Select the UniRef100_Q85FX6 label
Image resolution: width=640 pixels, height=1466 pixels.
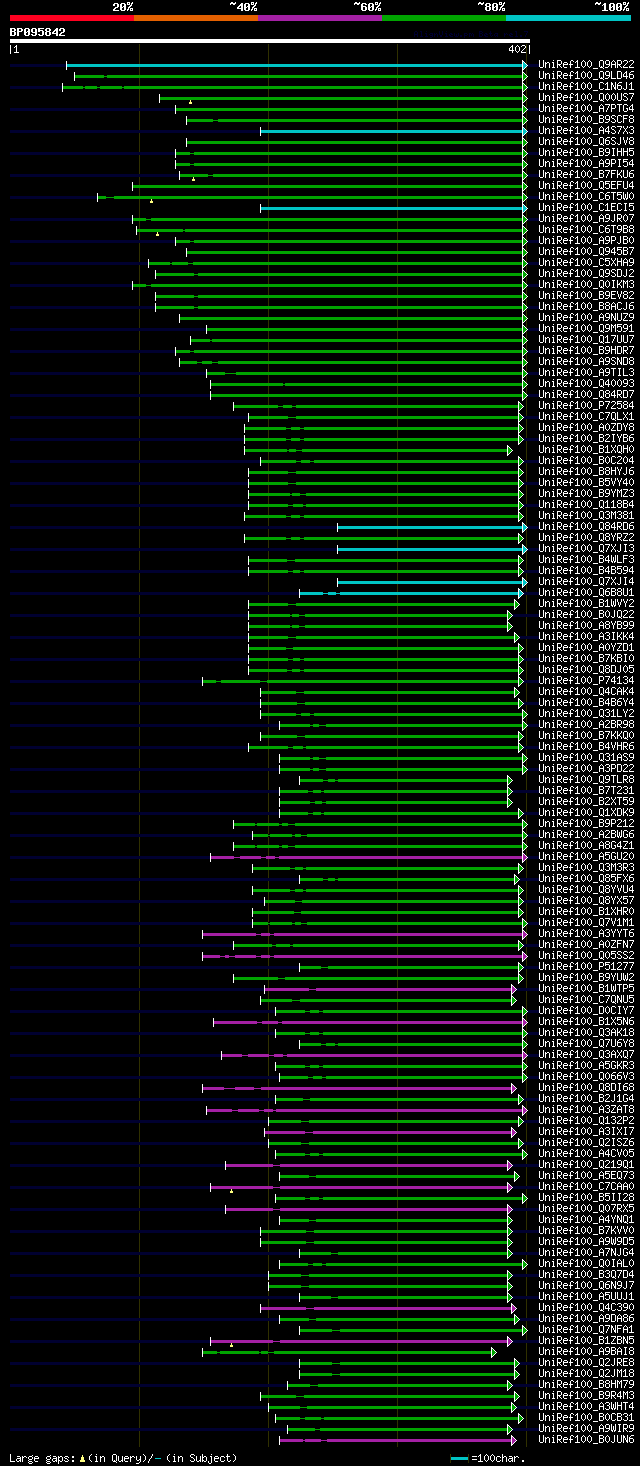586,878
